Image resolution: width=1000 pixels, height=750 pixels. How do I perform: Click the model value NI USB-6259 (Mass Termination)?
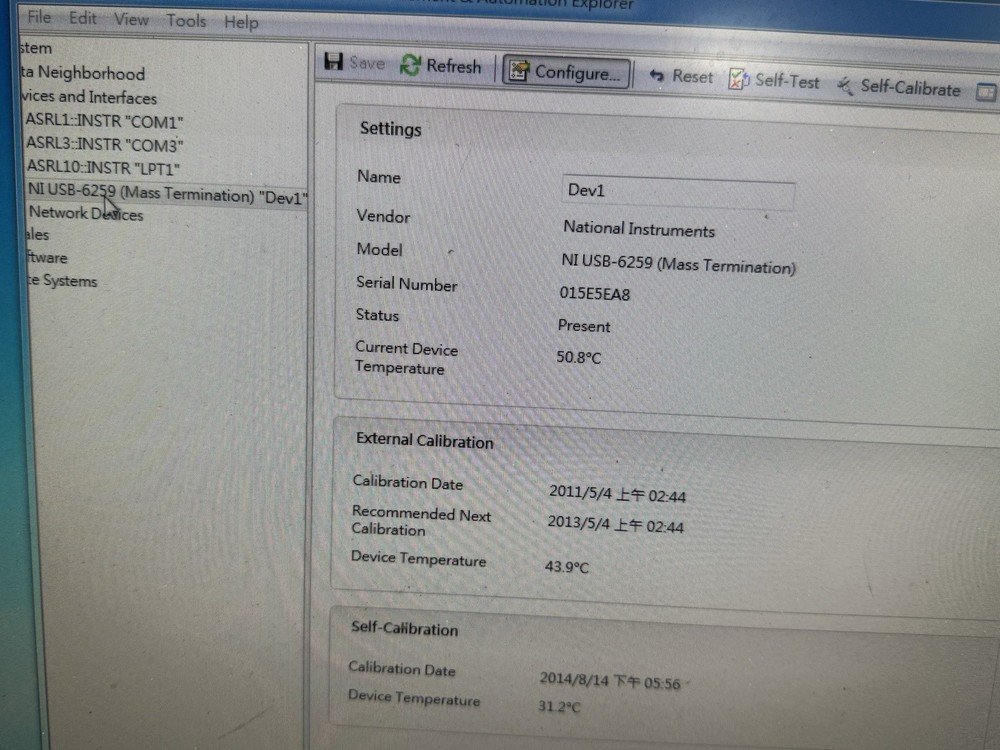coord(678,263)
